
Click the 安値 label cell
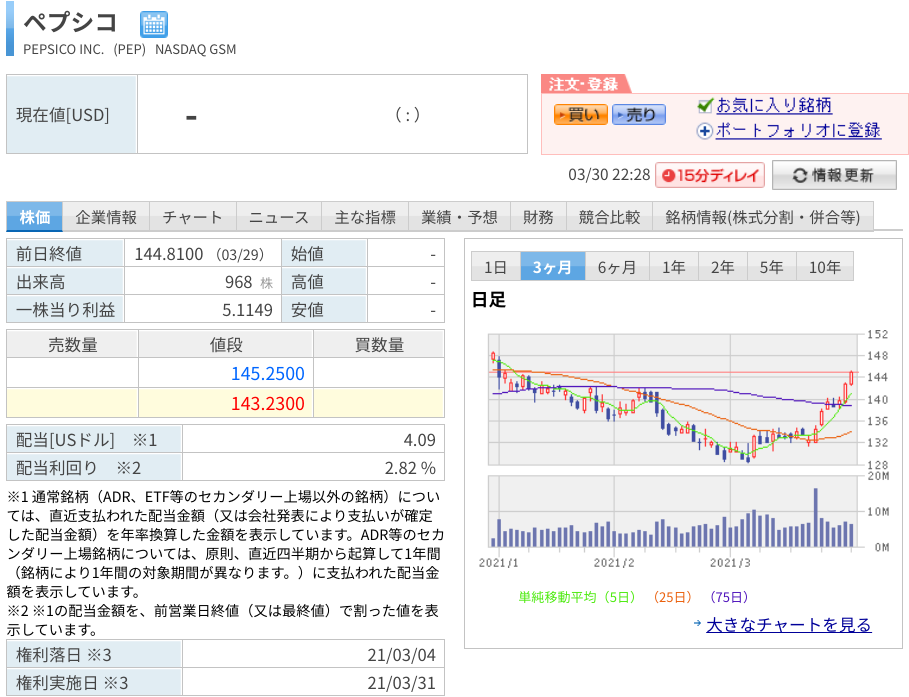tap(324, 310)
